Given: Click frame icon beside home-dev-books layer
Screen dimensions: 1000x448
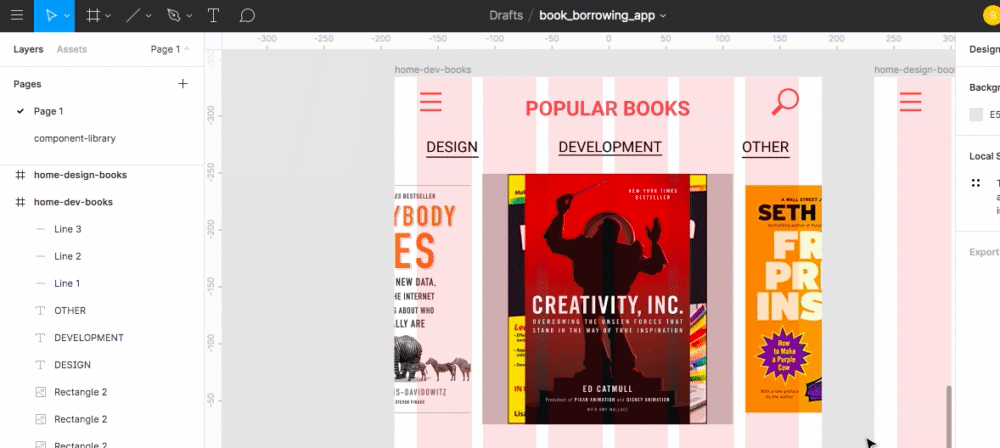Looking at the screenshot, I should 20,202.
